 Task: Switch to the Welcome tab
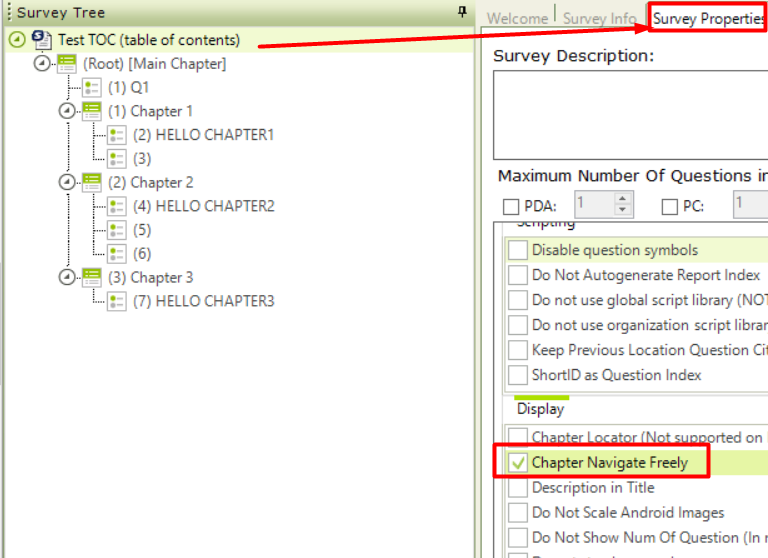point(517,19)
